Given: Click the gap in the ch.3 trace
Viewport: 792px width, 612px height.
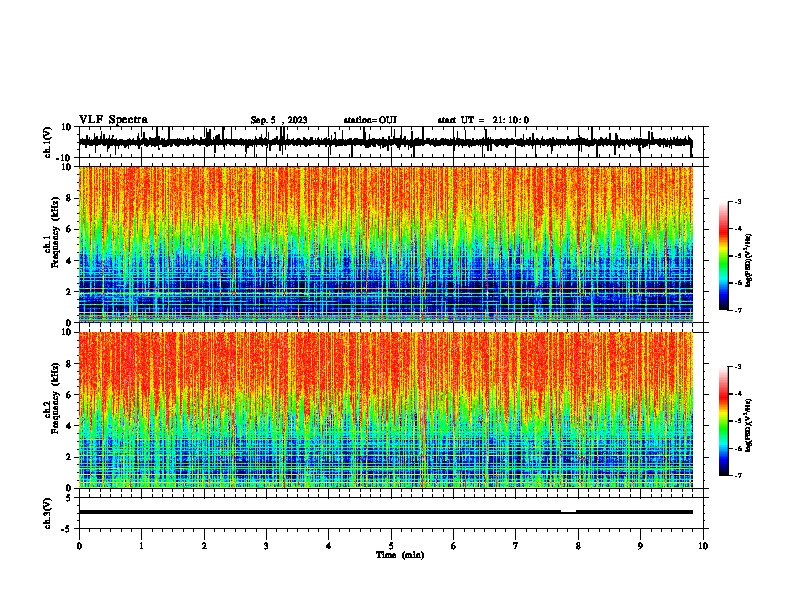Looking at the screenshot, I should (x=568, y=512).
